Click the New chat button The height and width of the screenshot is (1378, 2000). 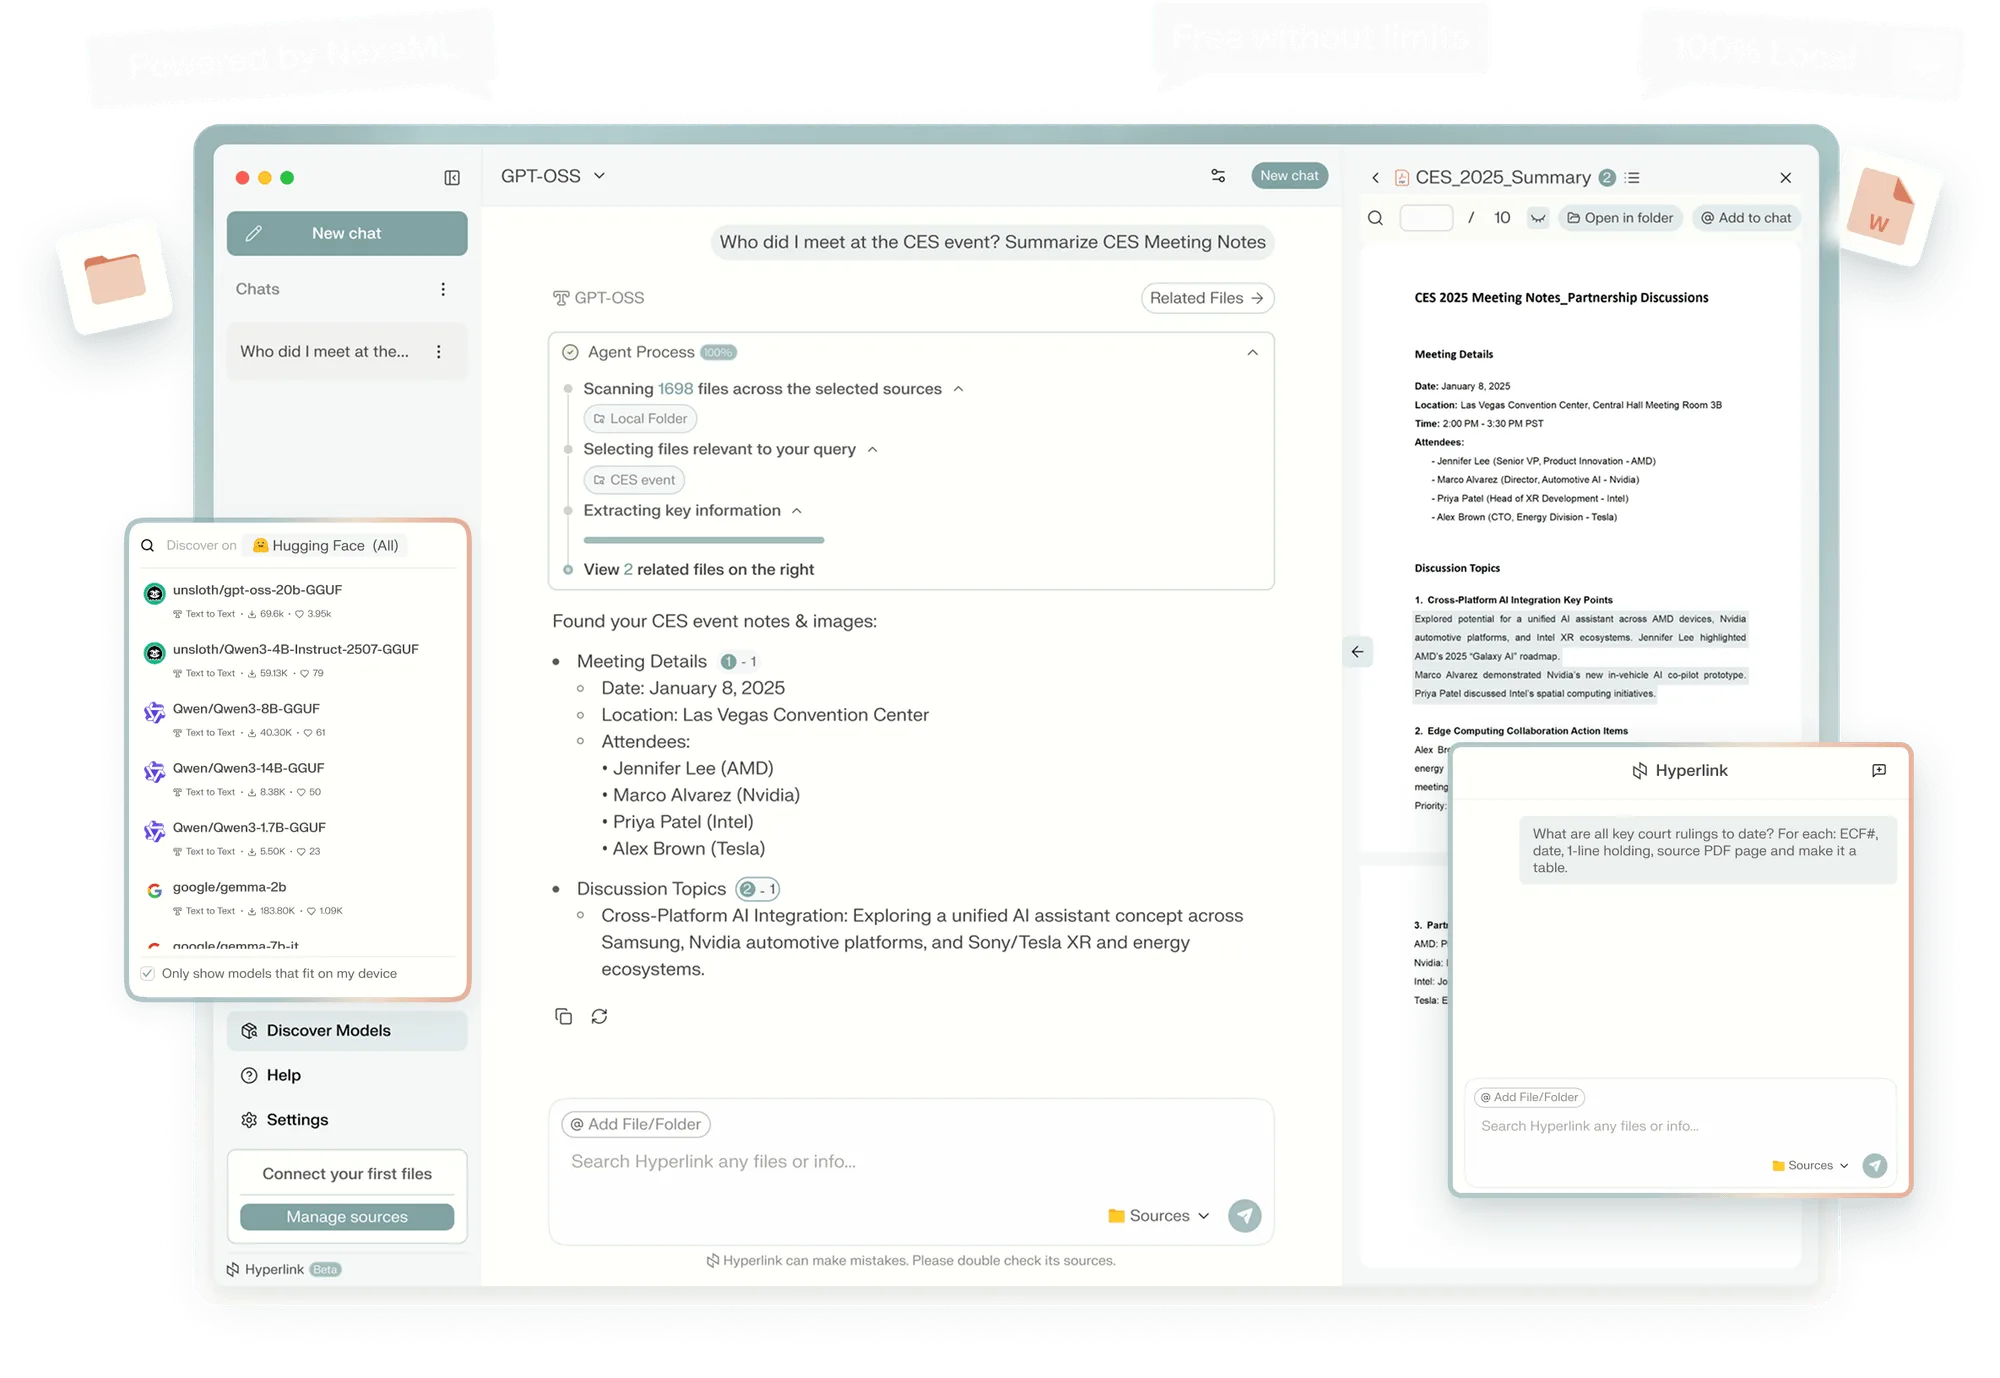[346, 233]
